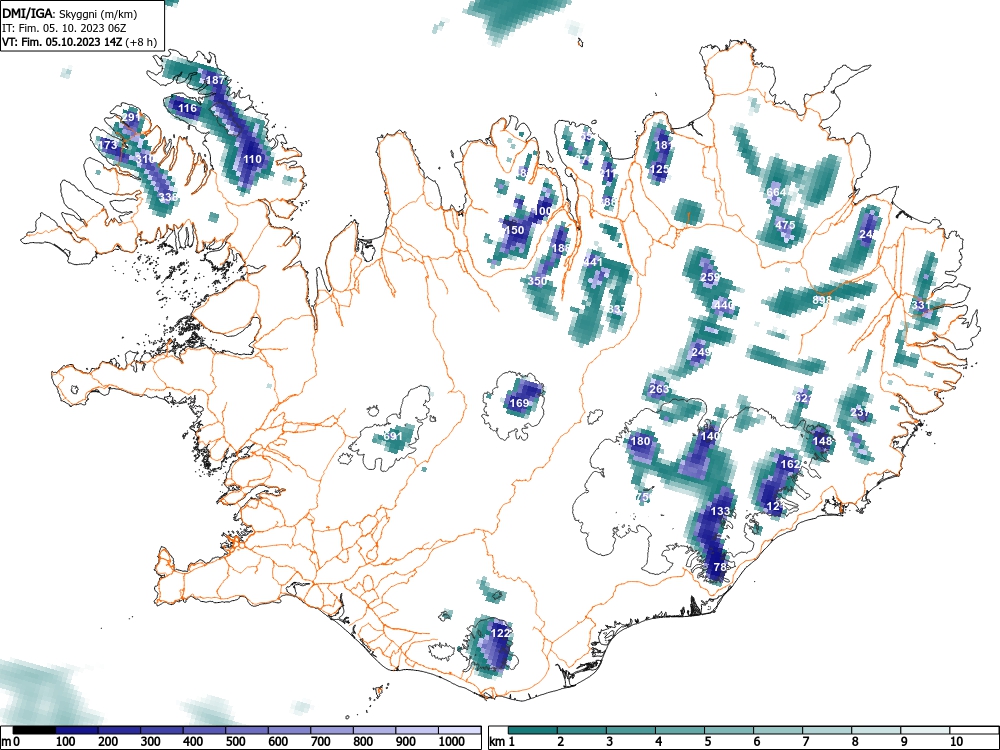Click the visibility value 441
This screenshot has height=750, width=1000.
(x=593, y=262)
